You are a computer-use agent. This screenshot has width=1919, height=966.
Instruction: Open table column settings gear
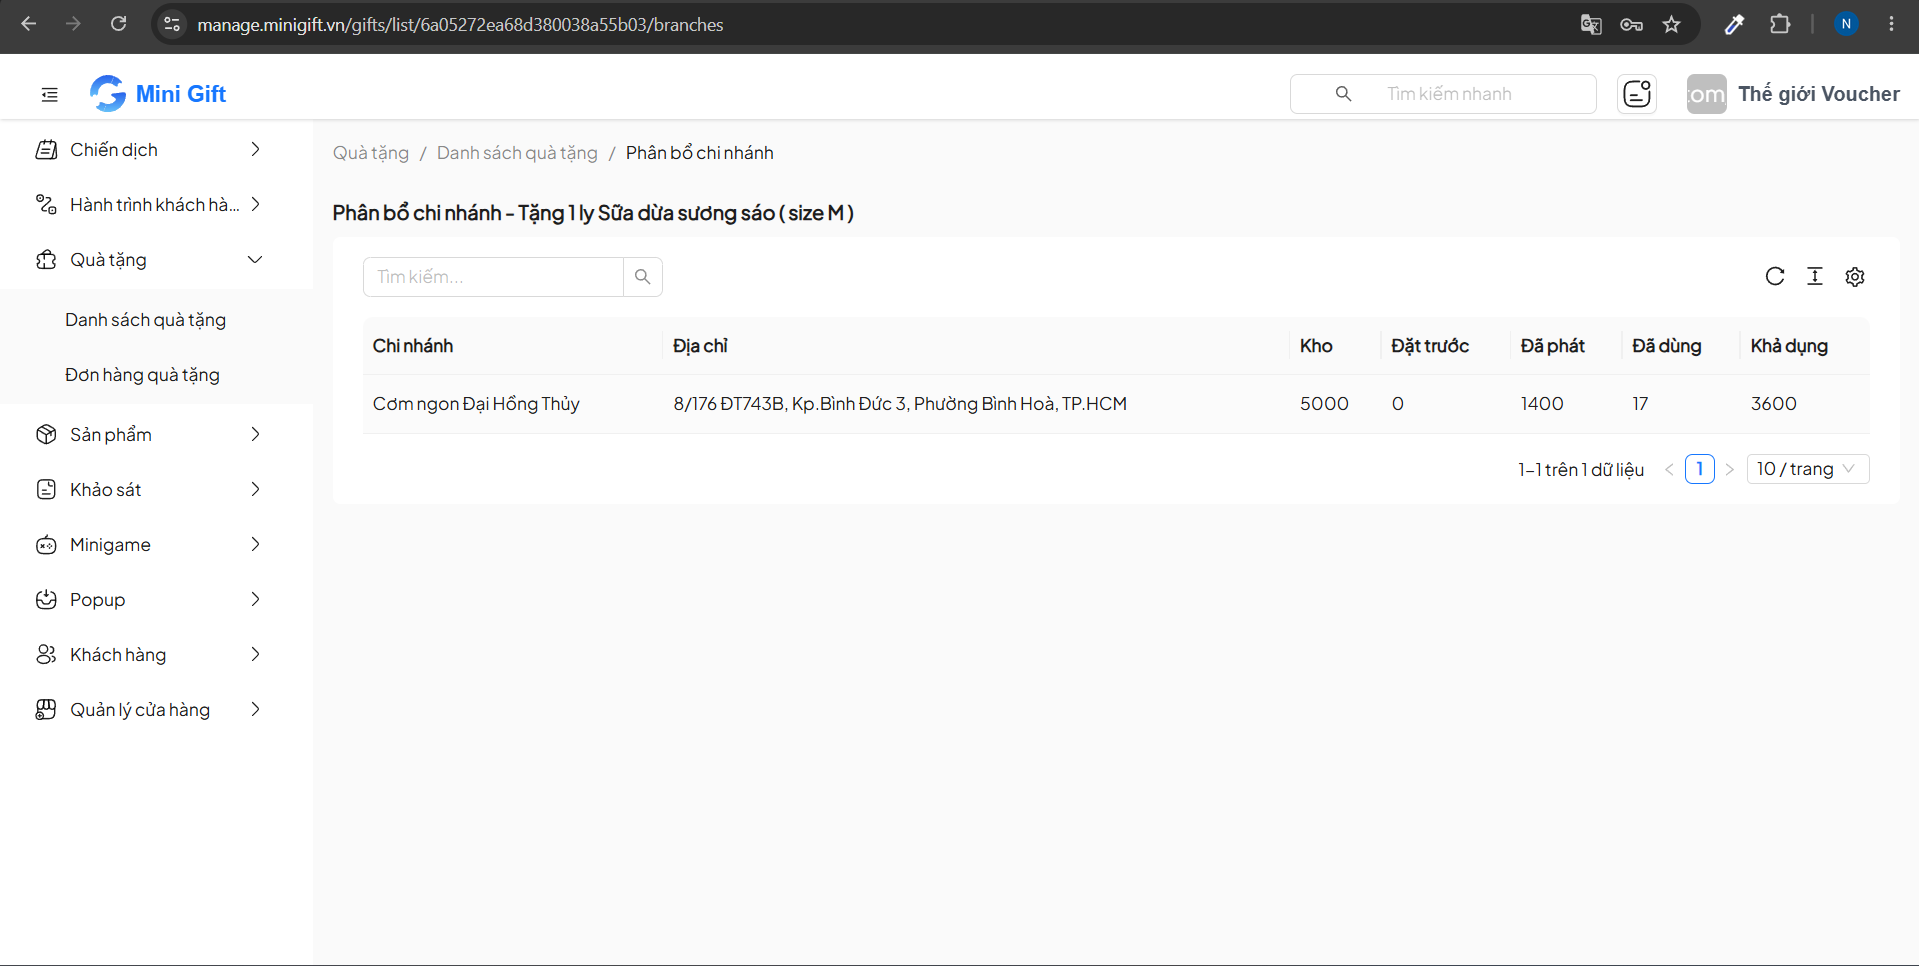pos(1855,277)
